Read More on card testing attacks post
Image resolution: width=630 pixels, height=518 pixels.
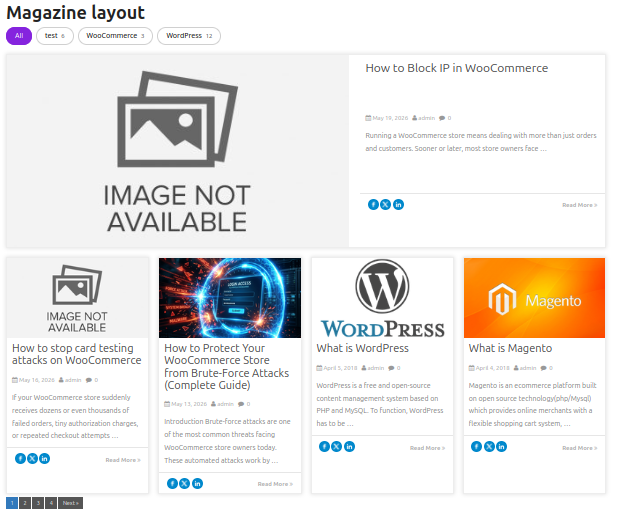click(x=123, y=460)
